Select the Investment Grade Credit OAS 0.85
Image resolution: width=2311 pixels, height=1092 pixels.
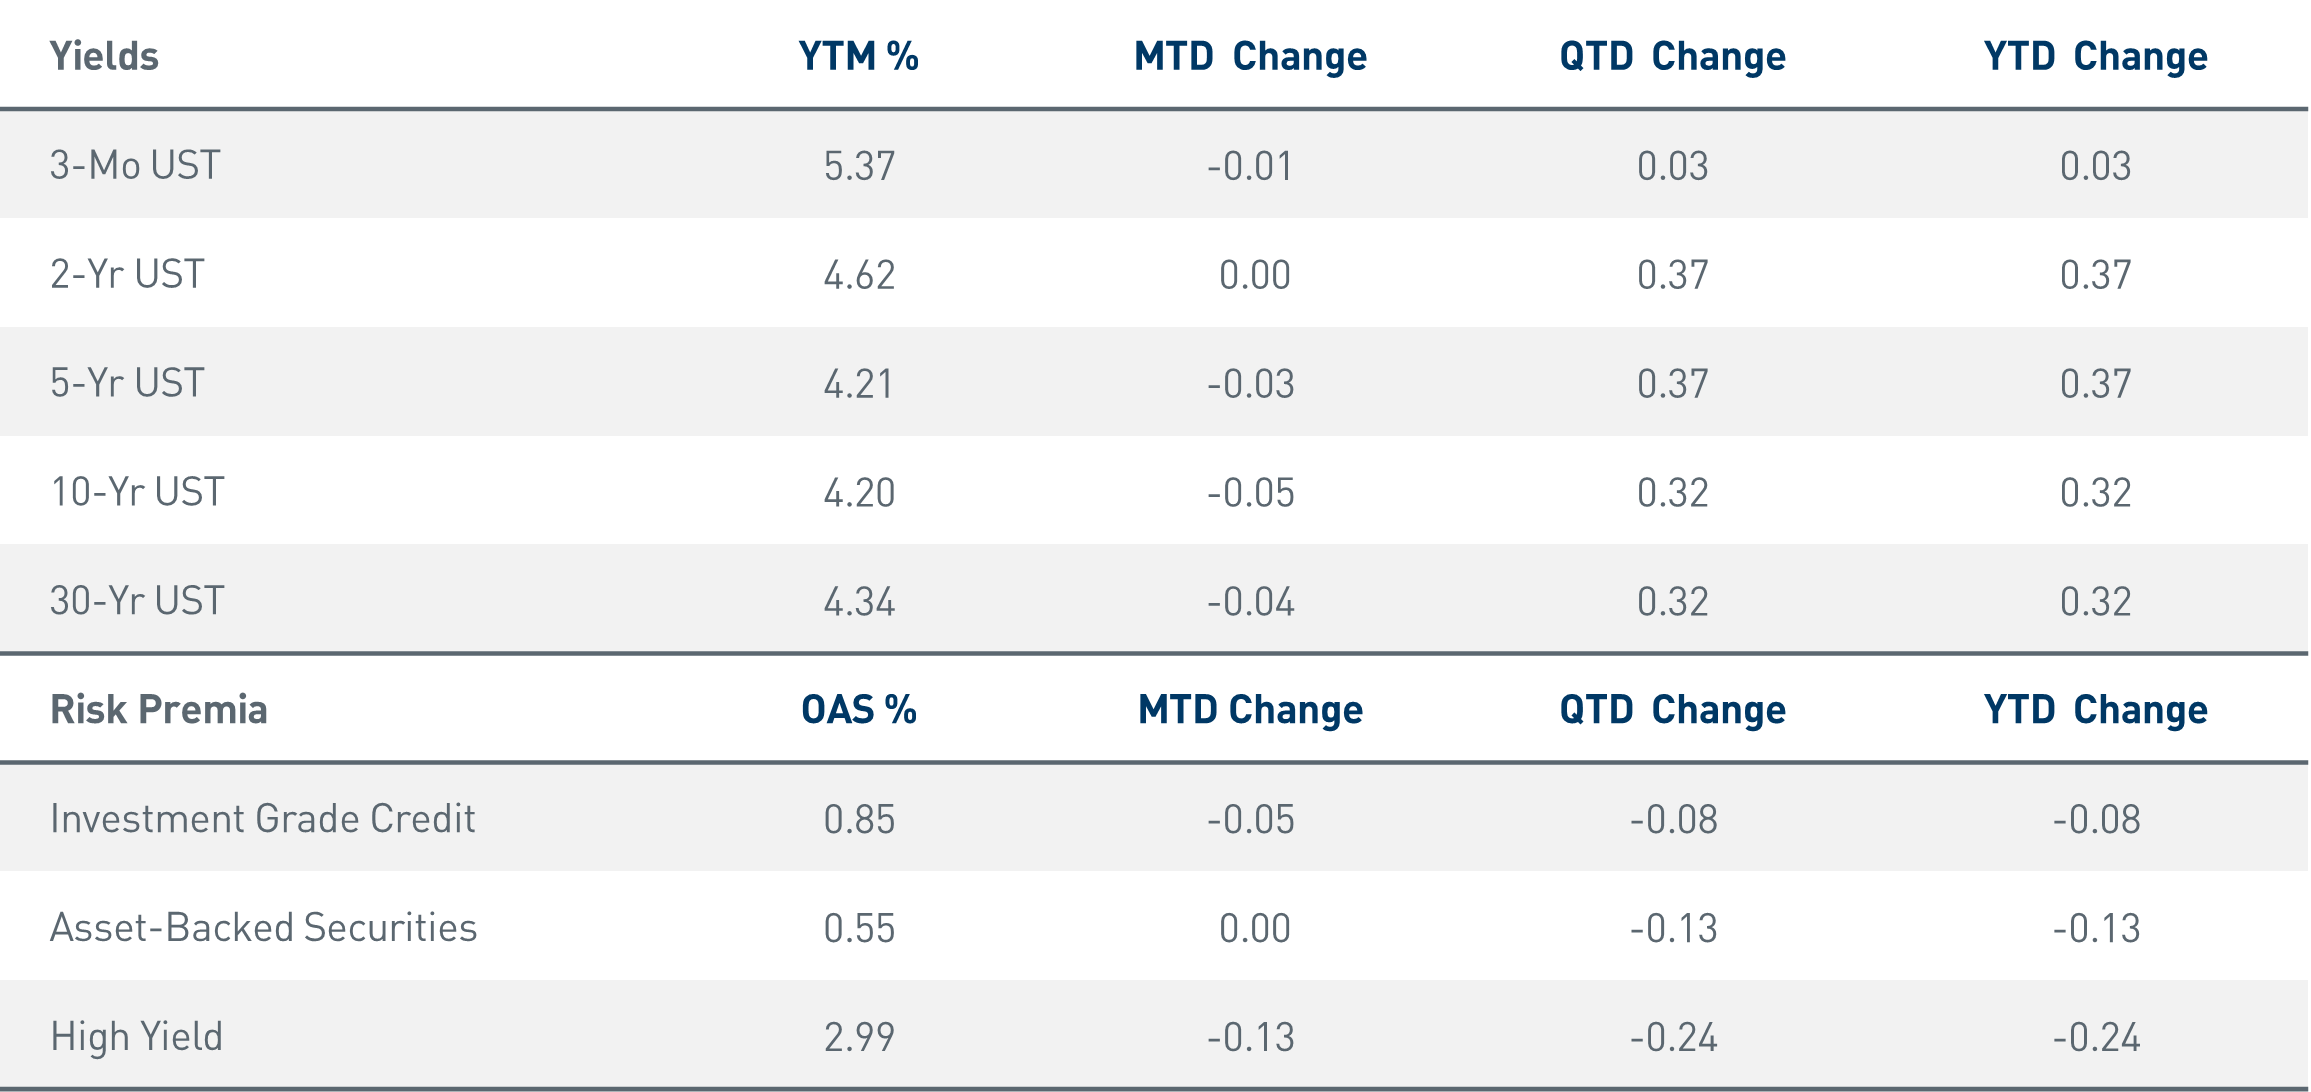coord(859,820)
